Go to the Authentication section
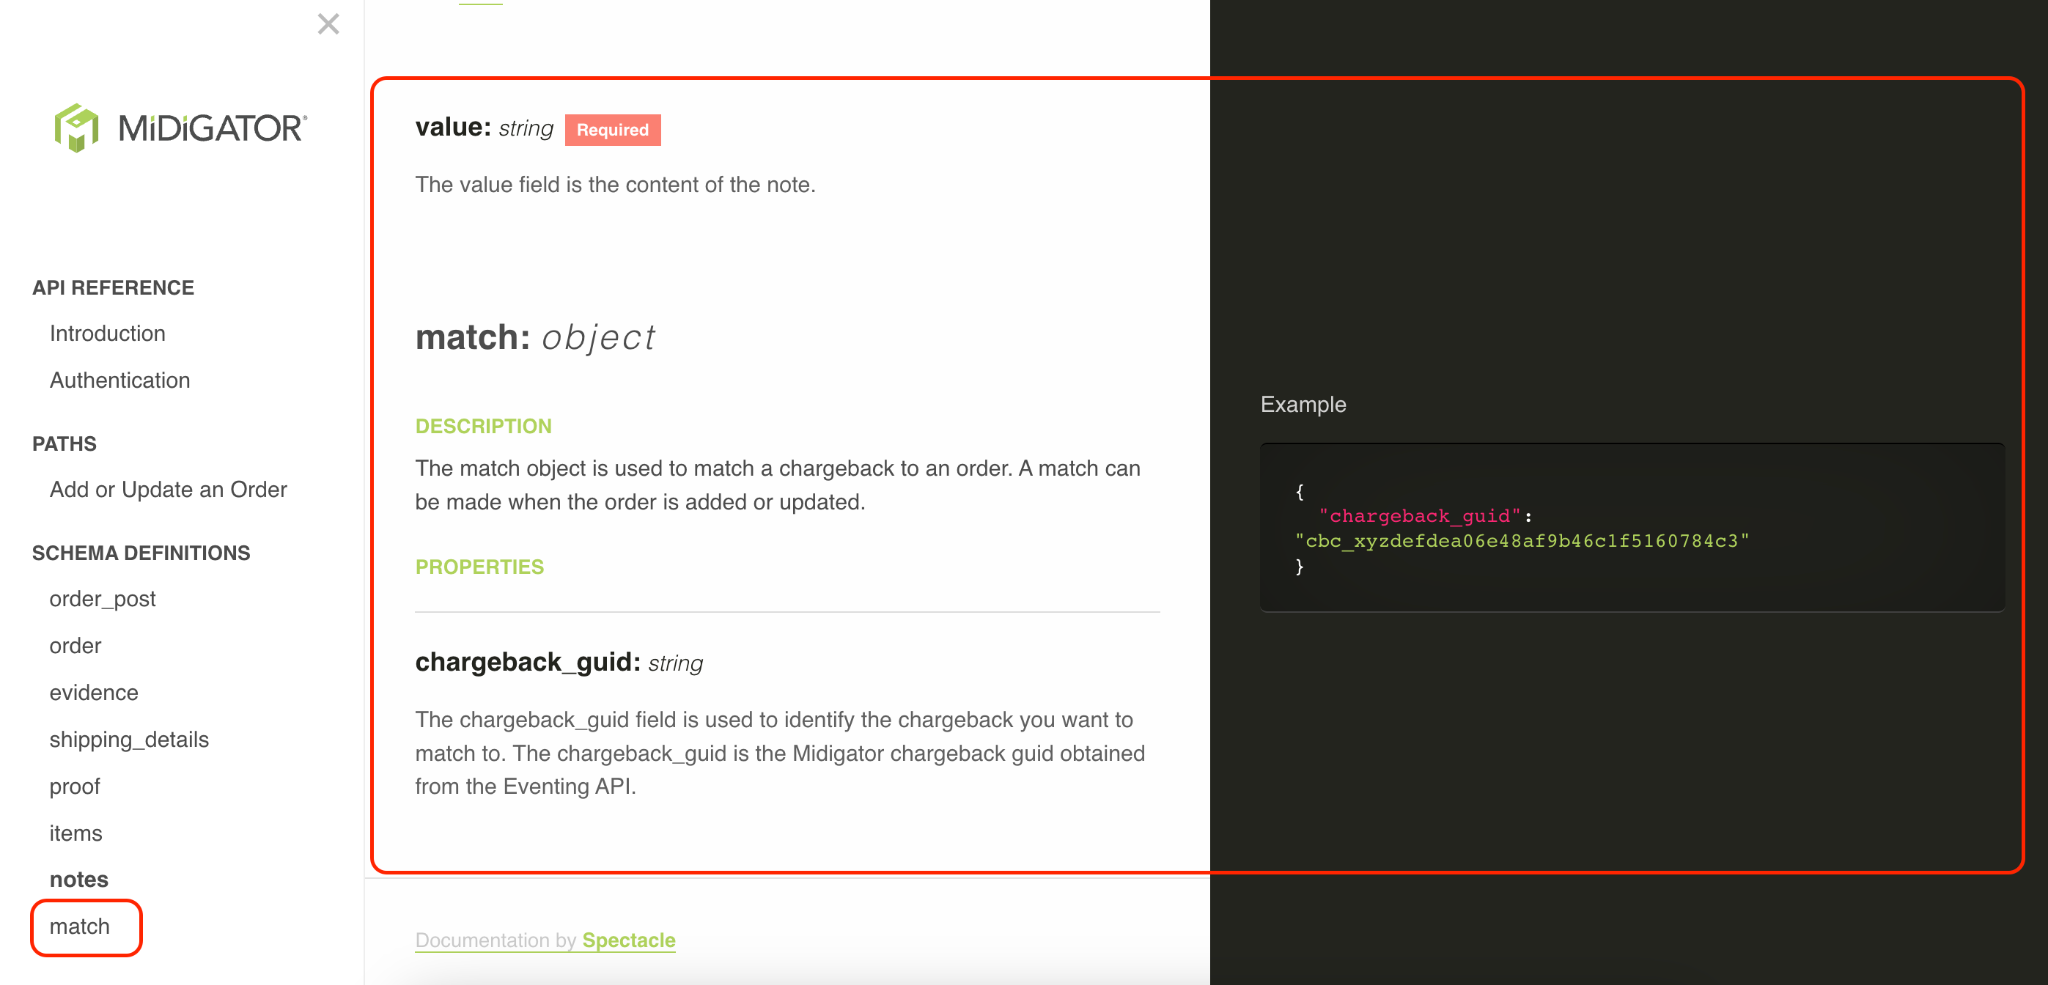Screen dimensions: 2048x985 coord(120,381)
